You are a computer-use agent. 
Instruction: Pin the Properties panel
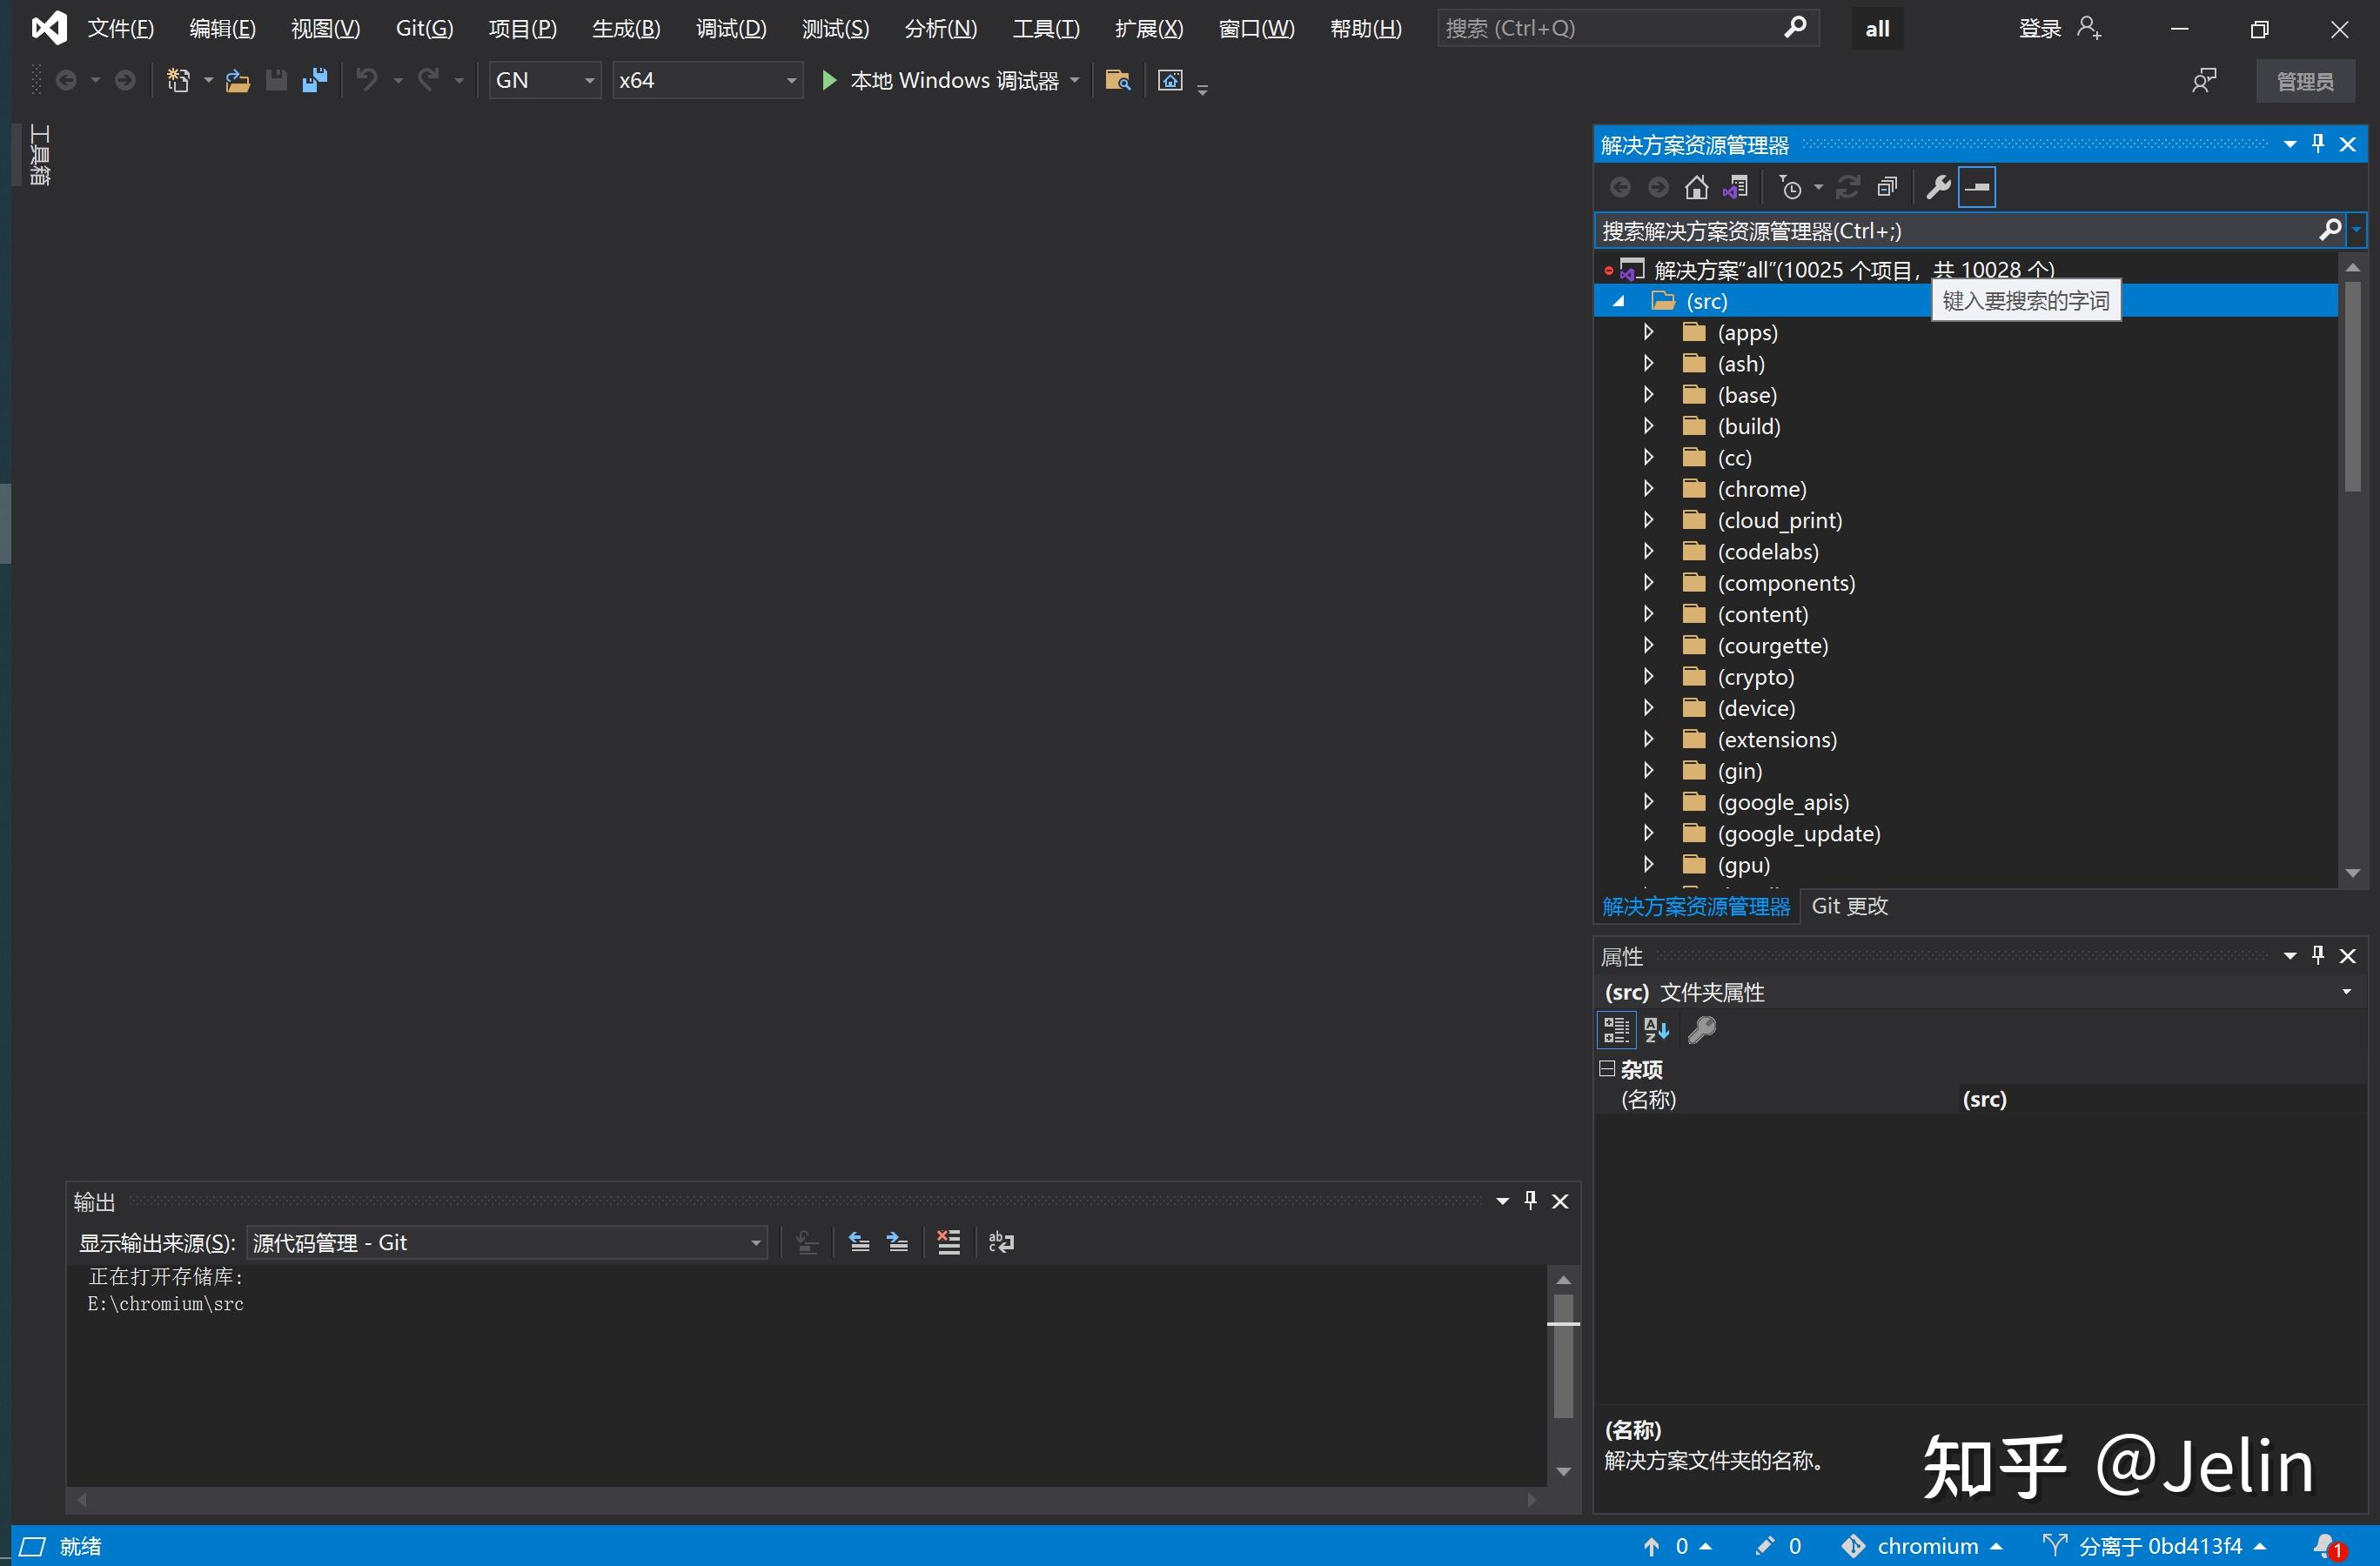click(x=2318, y=955)
